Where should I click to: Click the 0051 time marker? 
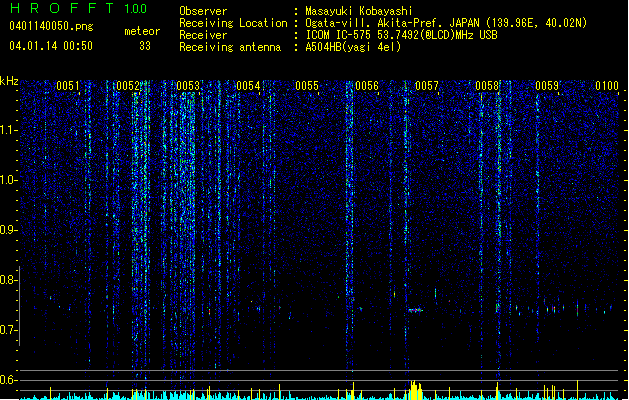pyautogui.click(x=68, y=86)
